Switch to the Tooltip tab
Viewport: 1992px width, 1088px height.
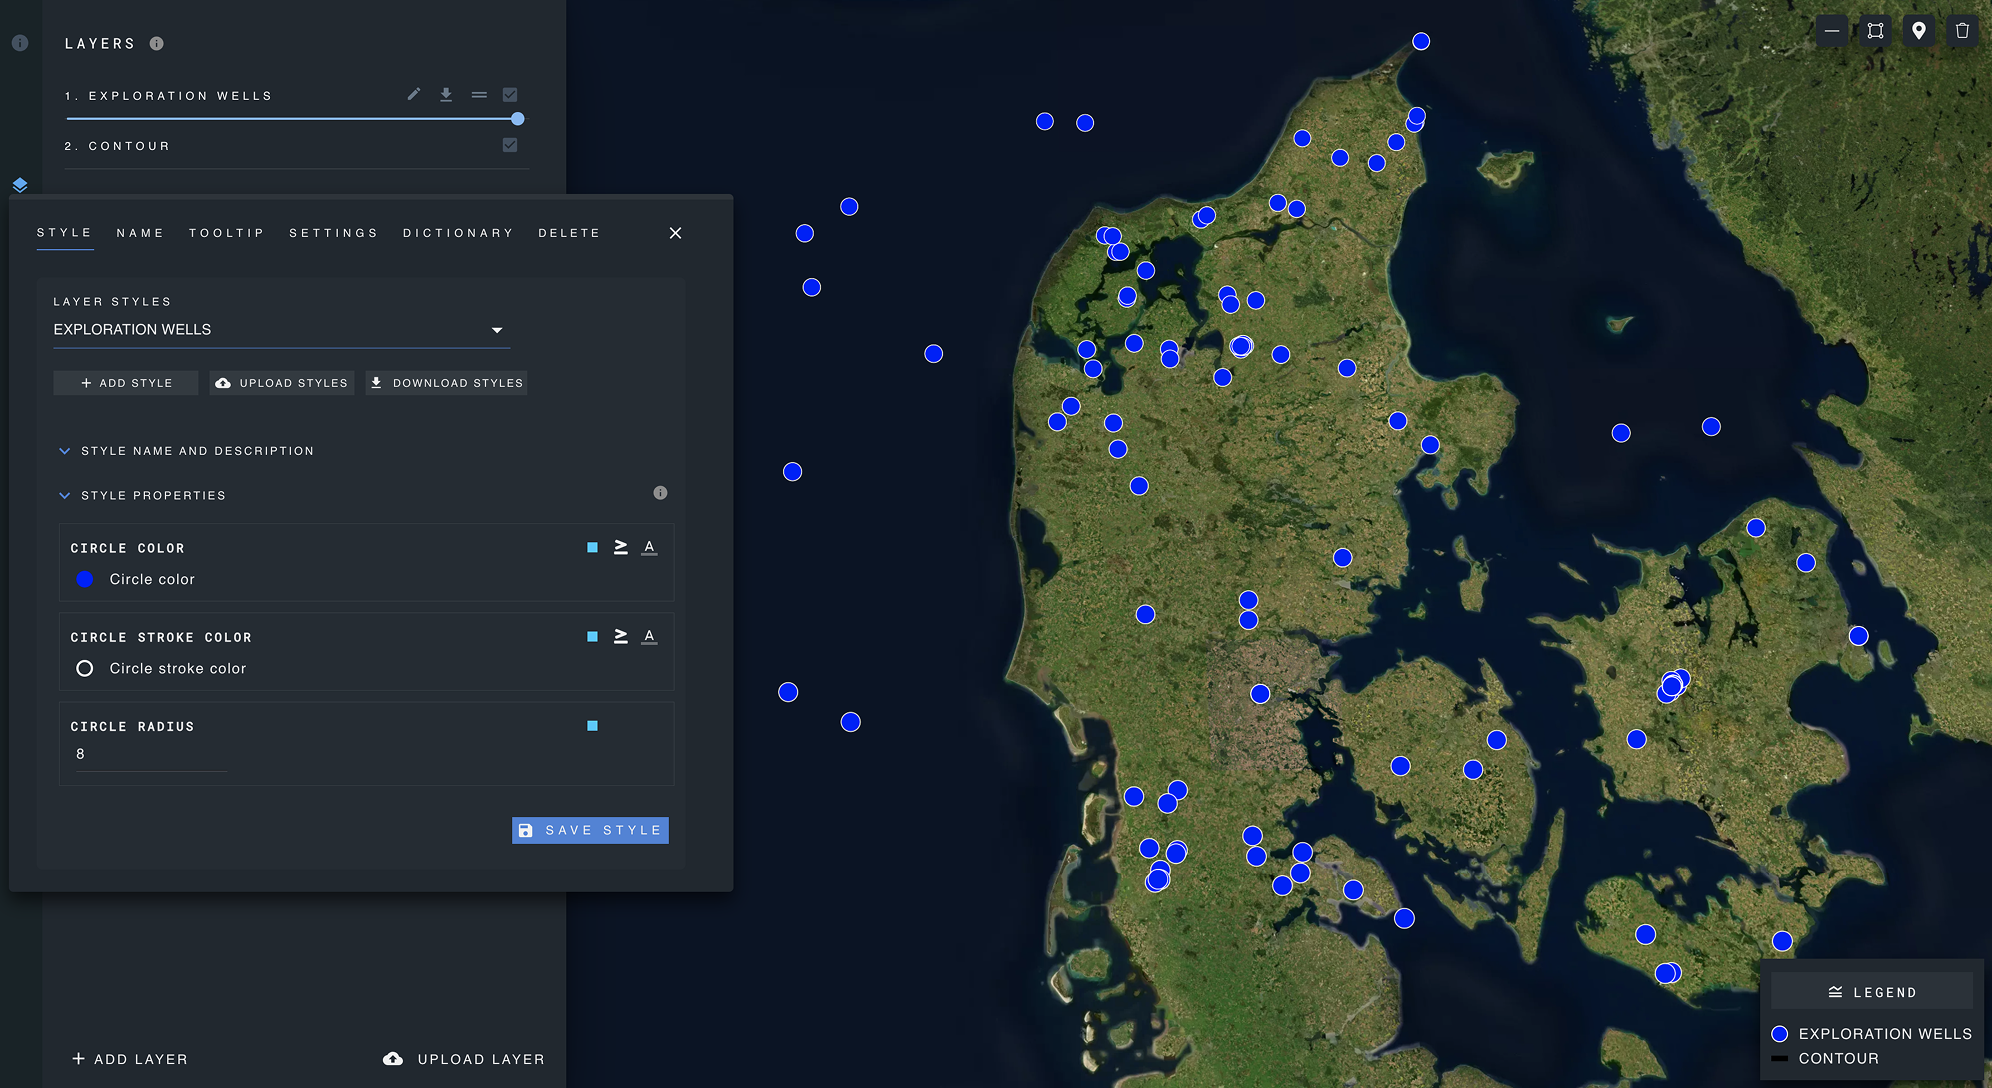[227, 233]
